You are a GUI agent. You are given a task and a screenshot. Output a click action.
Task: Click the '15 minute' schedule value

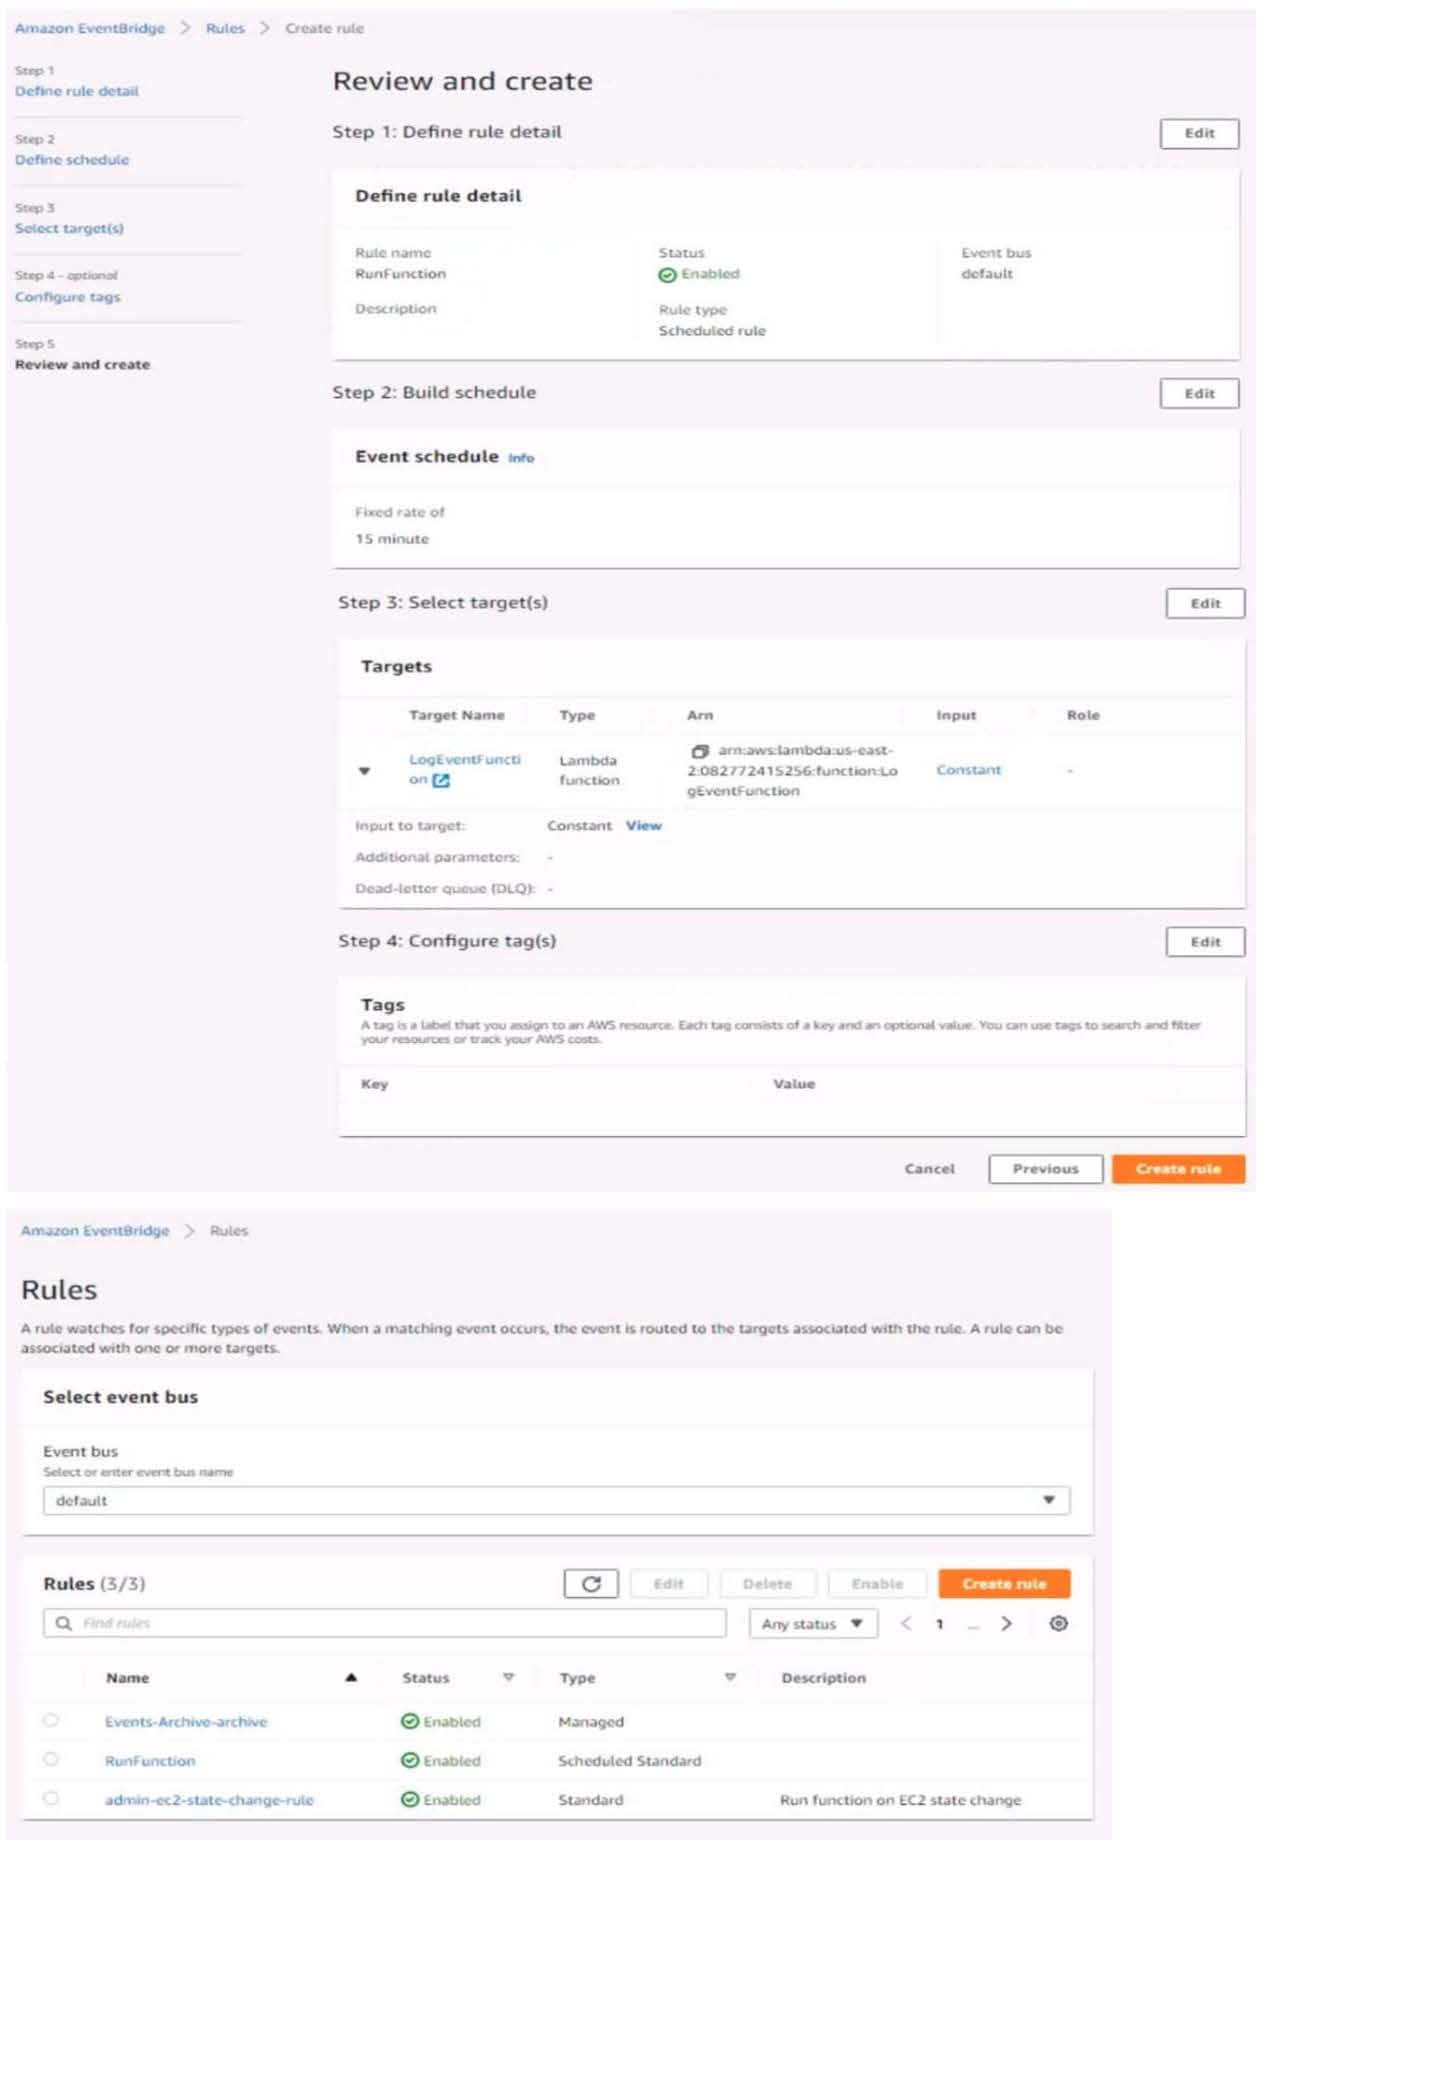coord(392,539)
